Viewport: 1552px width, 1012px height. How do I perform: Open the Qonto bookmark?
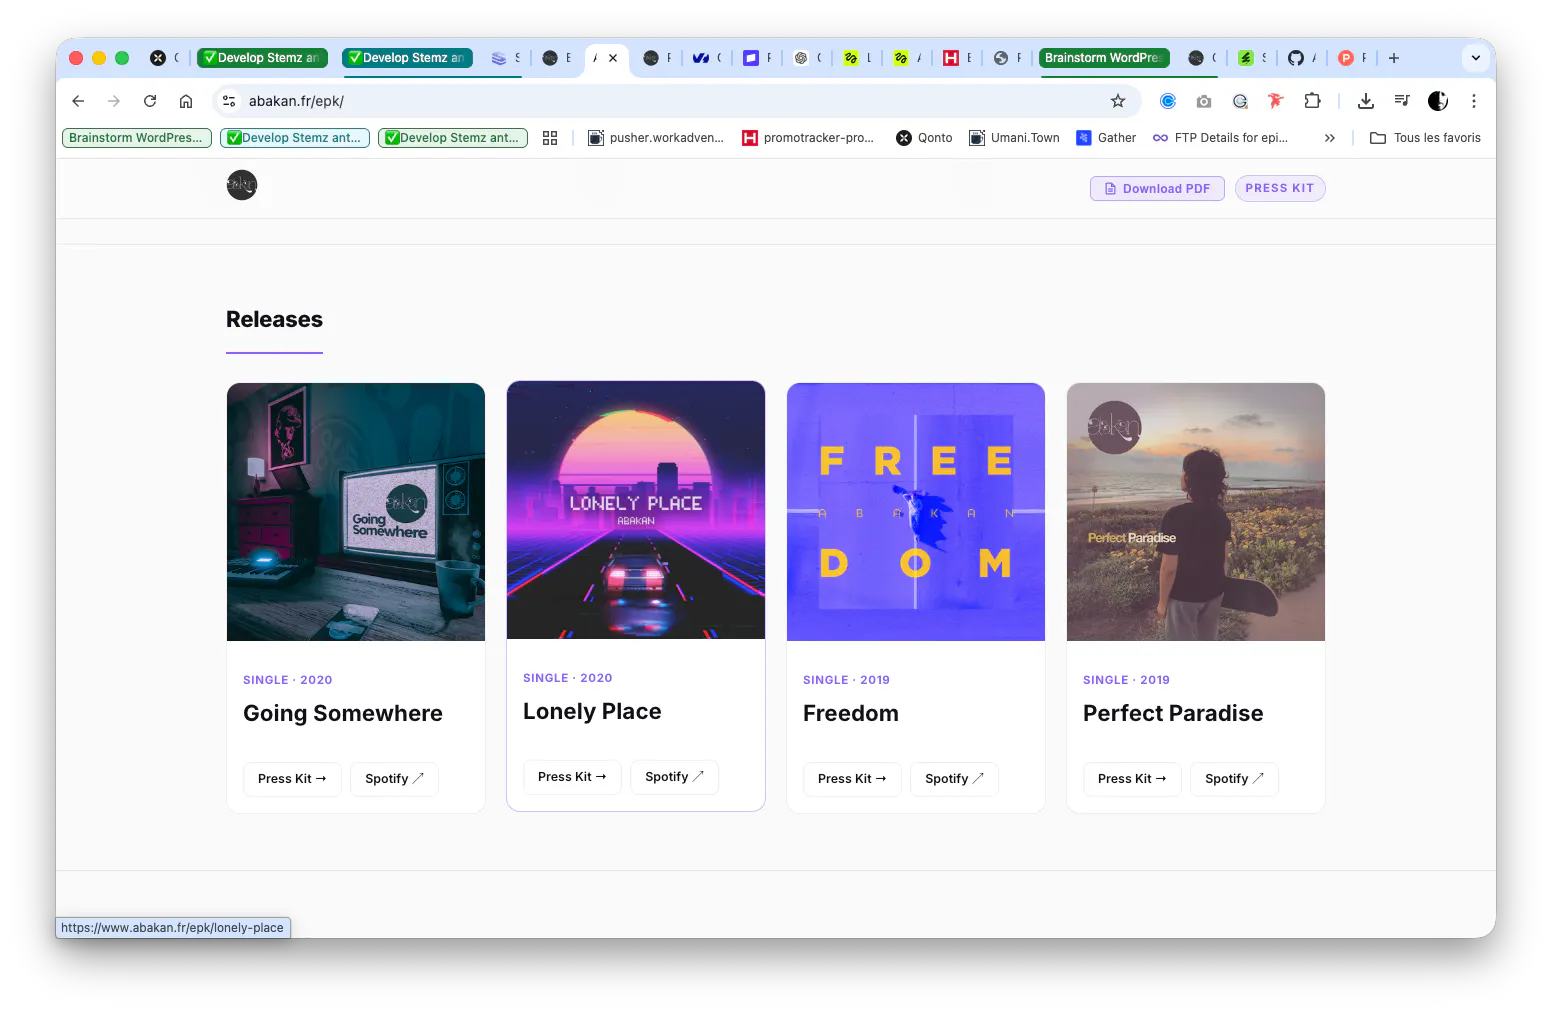coord(924,138)
